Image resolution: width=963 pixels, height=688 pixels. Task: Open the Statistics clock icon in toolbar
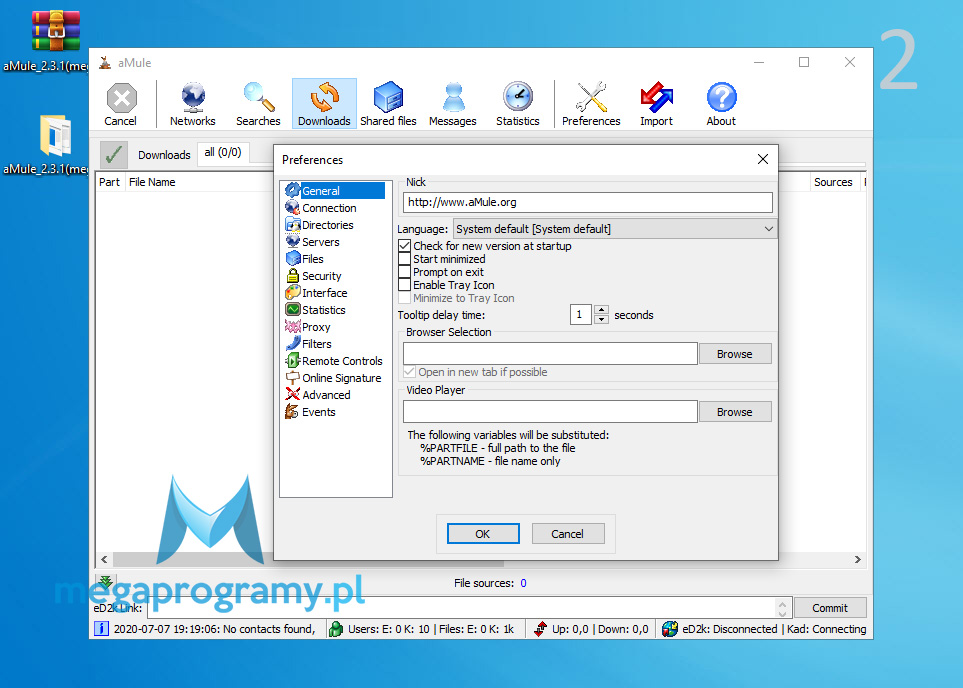(518, 104)
